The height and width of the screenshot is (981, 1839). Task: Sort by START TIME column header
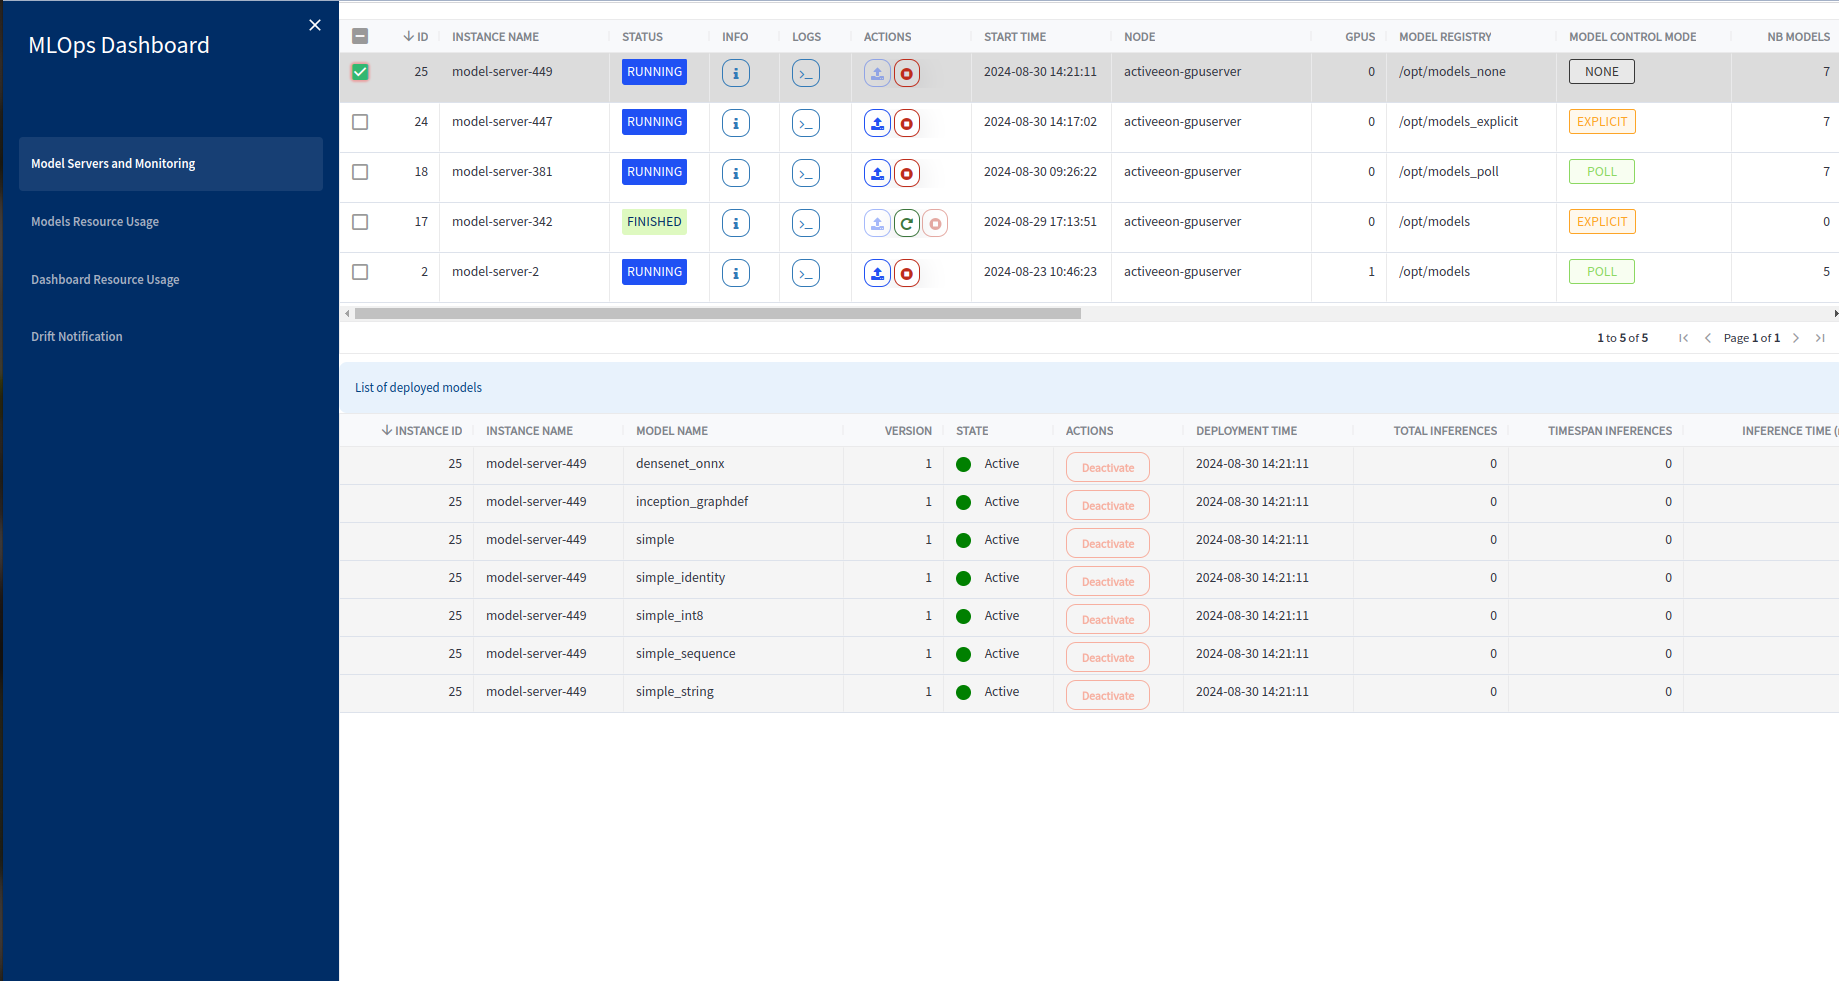[1015, 37]
